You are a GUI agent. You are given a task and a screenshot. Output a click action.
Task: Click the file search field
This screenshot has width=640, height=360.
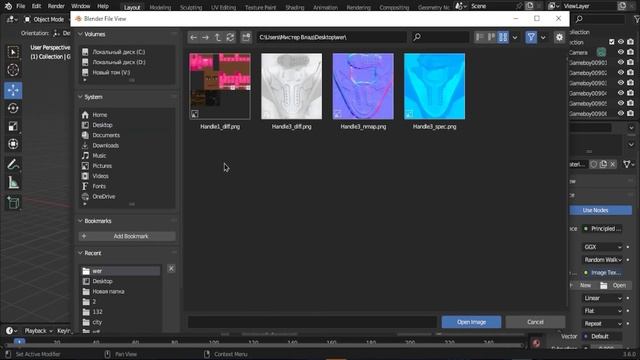[440, 37]
